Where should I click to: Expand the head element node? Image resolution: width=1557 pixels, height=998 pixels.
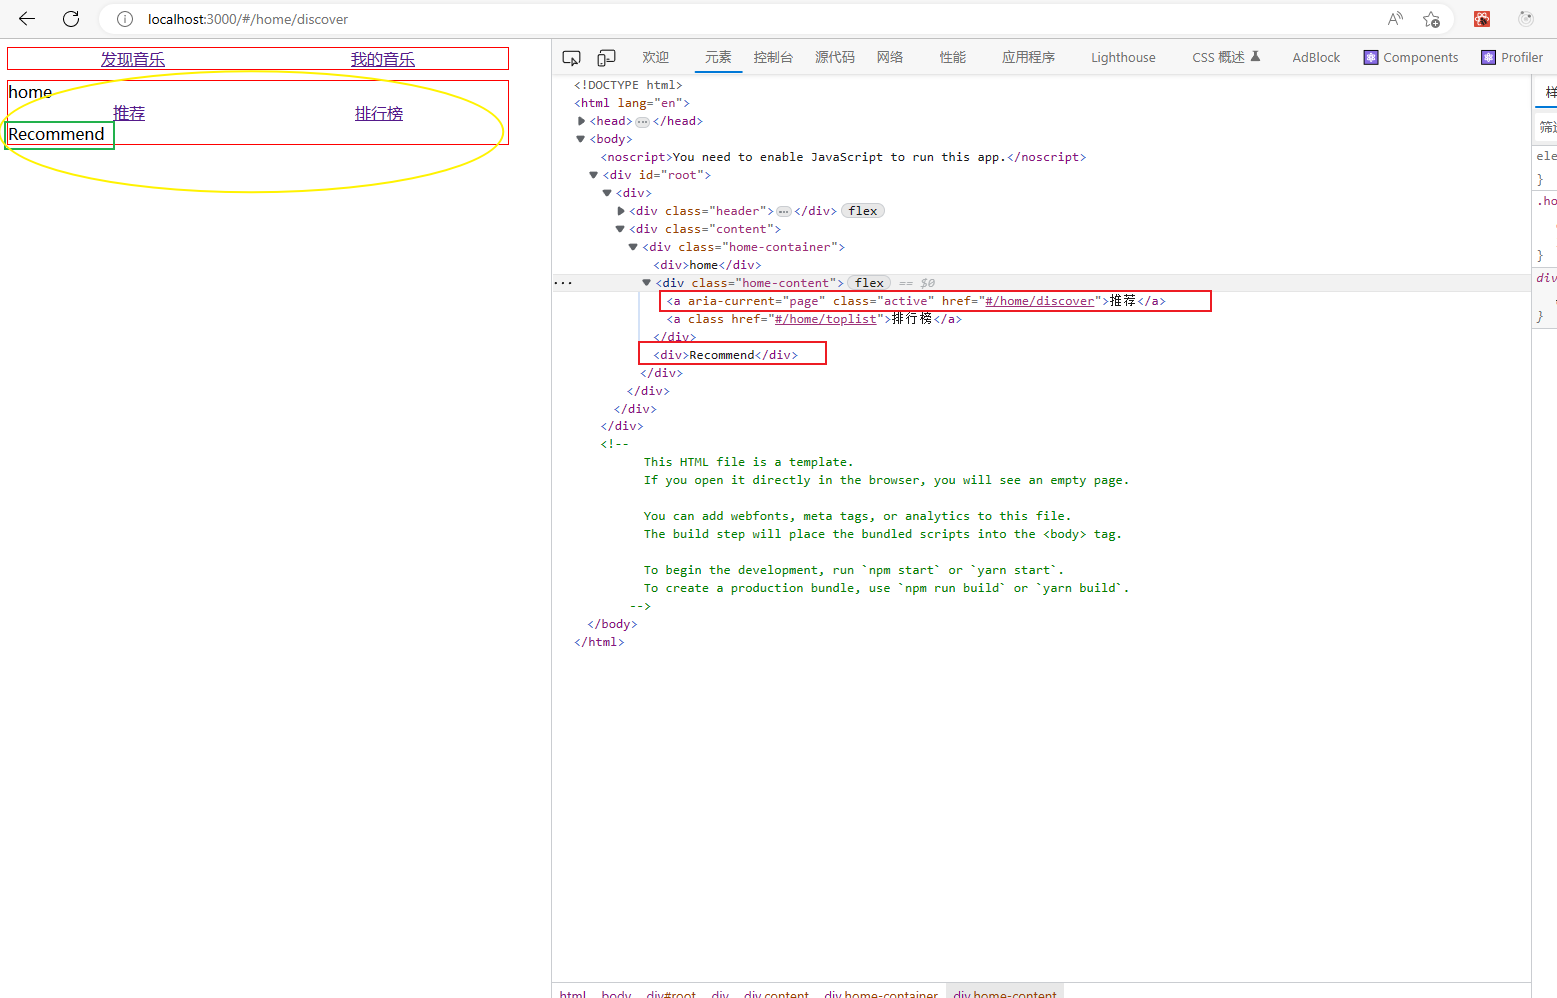pyautogui.click(x=581, y=121)
